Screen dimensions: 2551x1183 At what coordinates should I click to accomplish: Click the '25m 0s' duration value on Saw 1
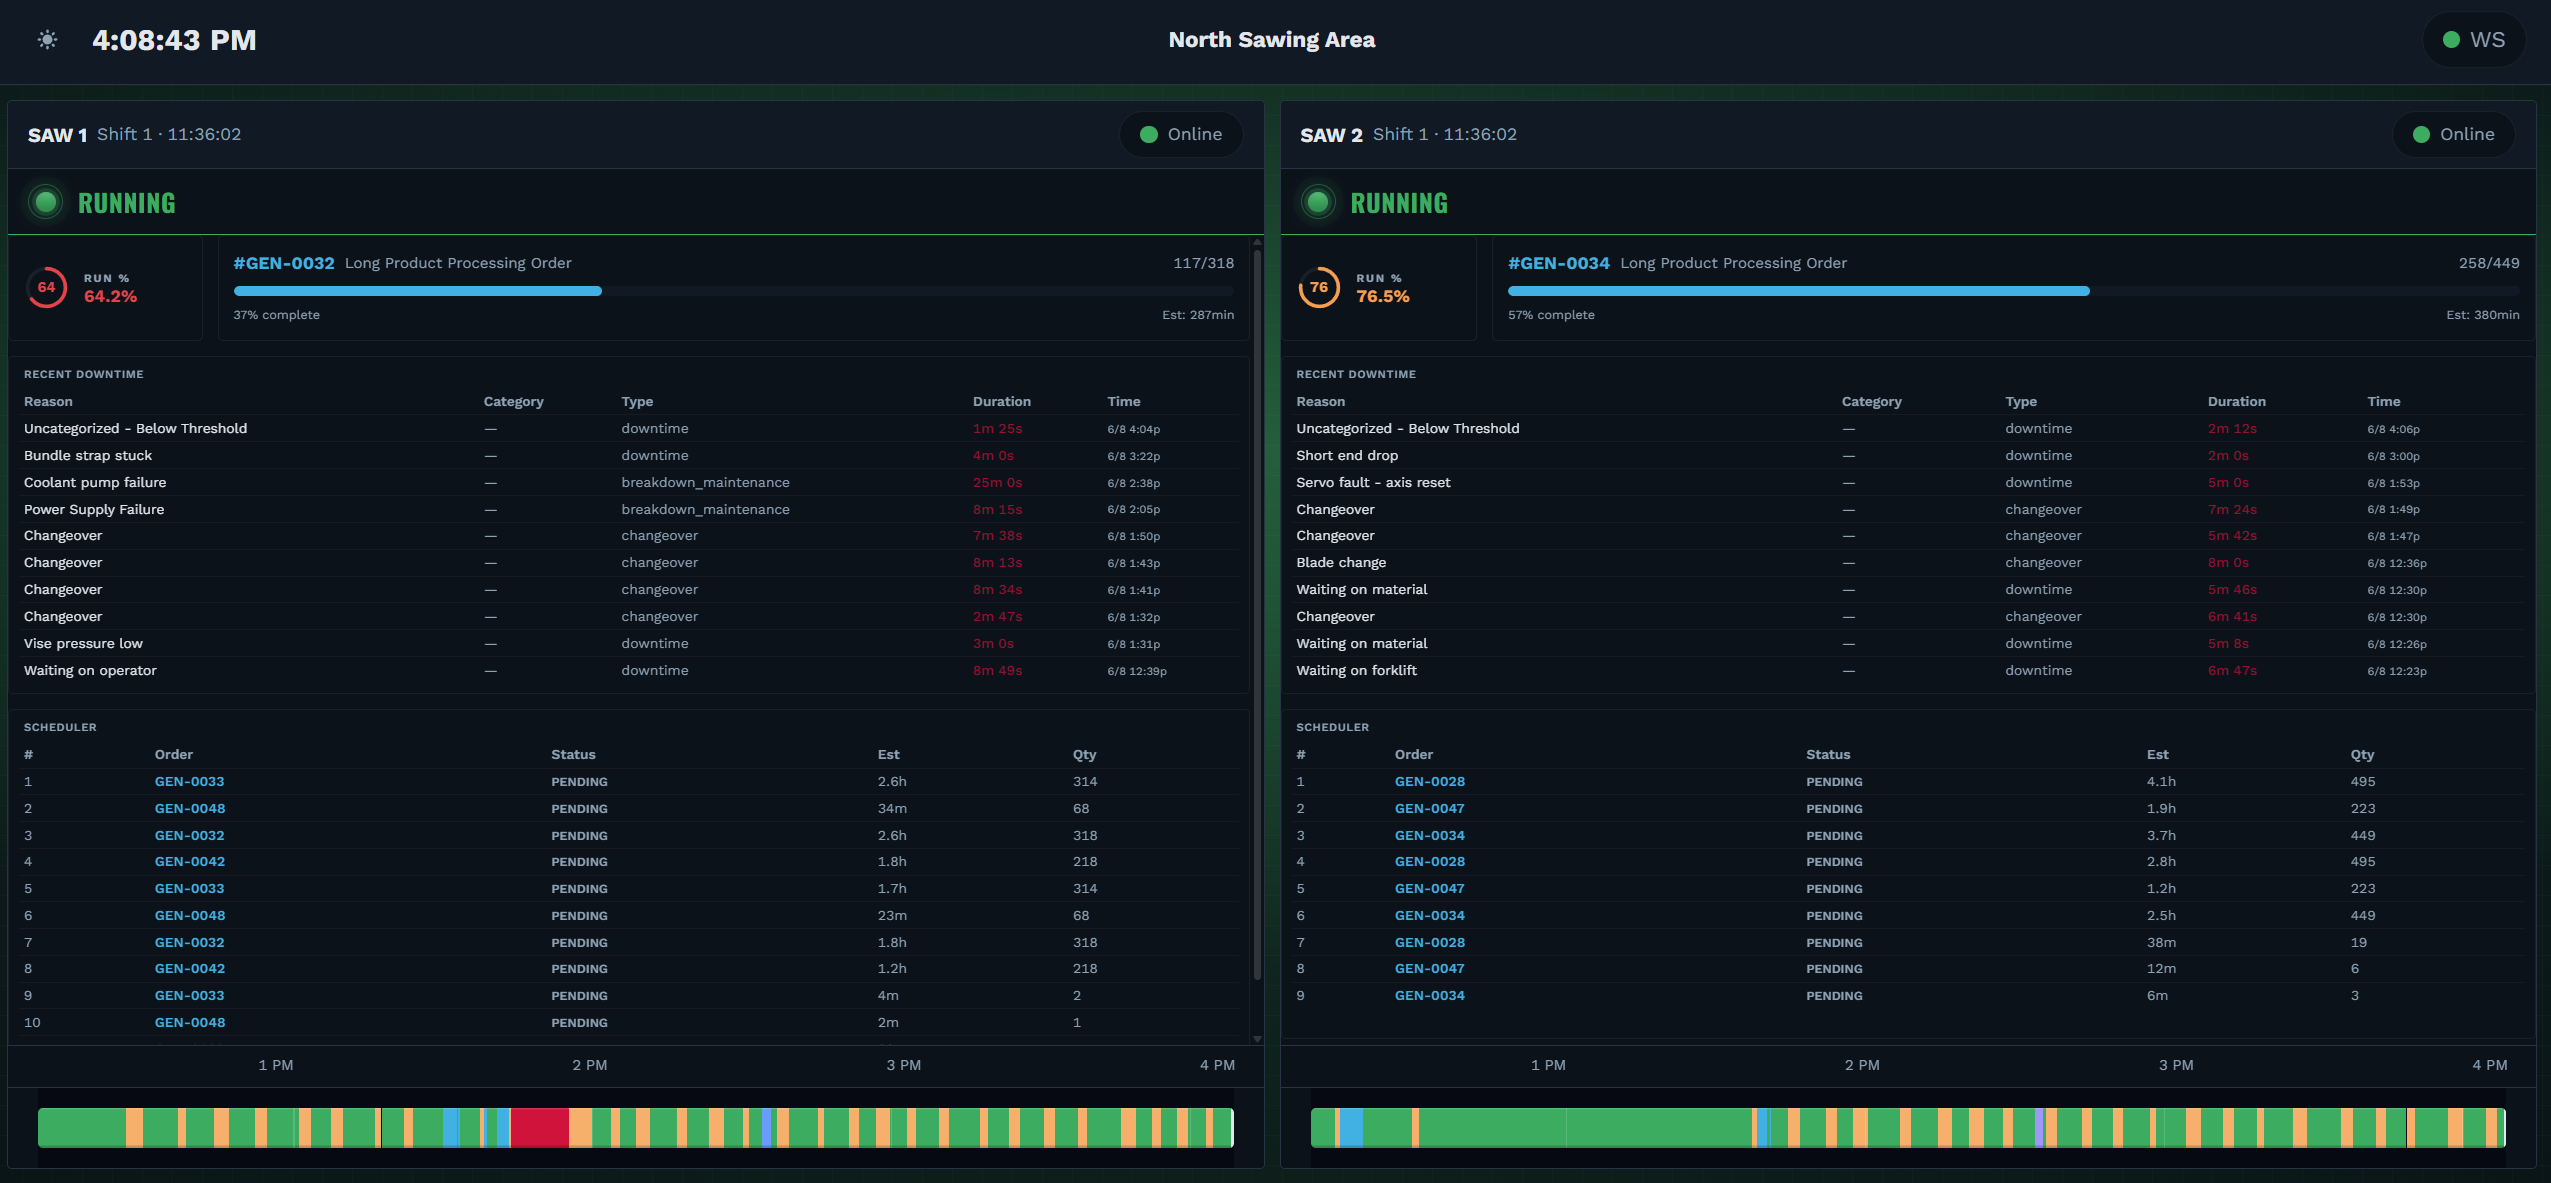(998, 483)
